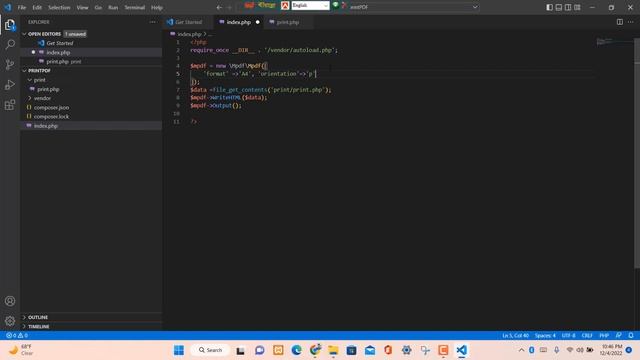640x360 pixels.
Task: Open composer.lock file
Action: [x=91, y=117]
